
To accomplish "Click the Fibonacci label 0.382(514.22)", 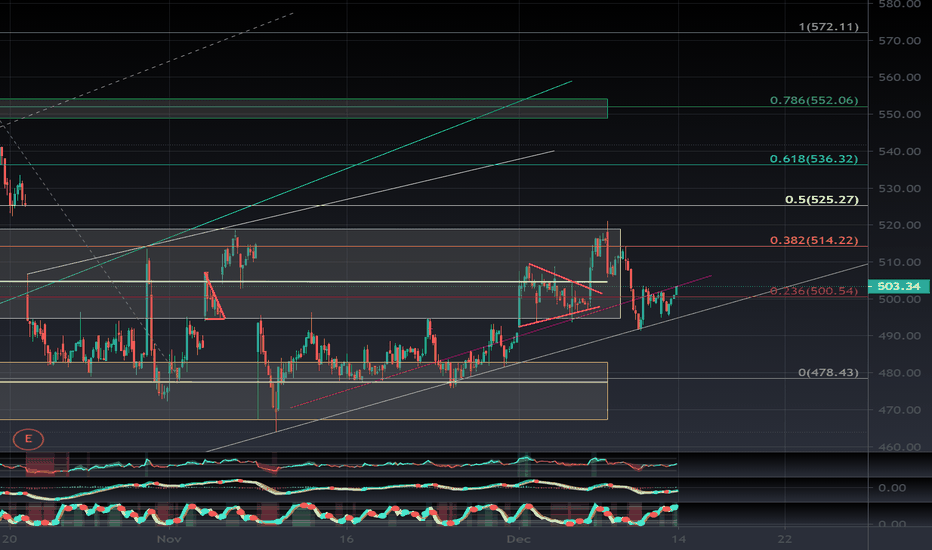I will (814, 240).
